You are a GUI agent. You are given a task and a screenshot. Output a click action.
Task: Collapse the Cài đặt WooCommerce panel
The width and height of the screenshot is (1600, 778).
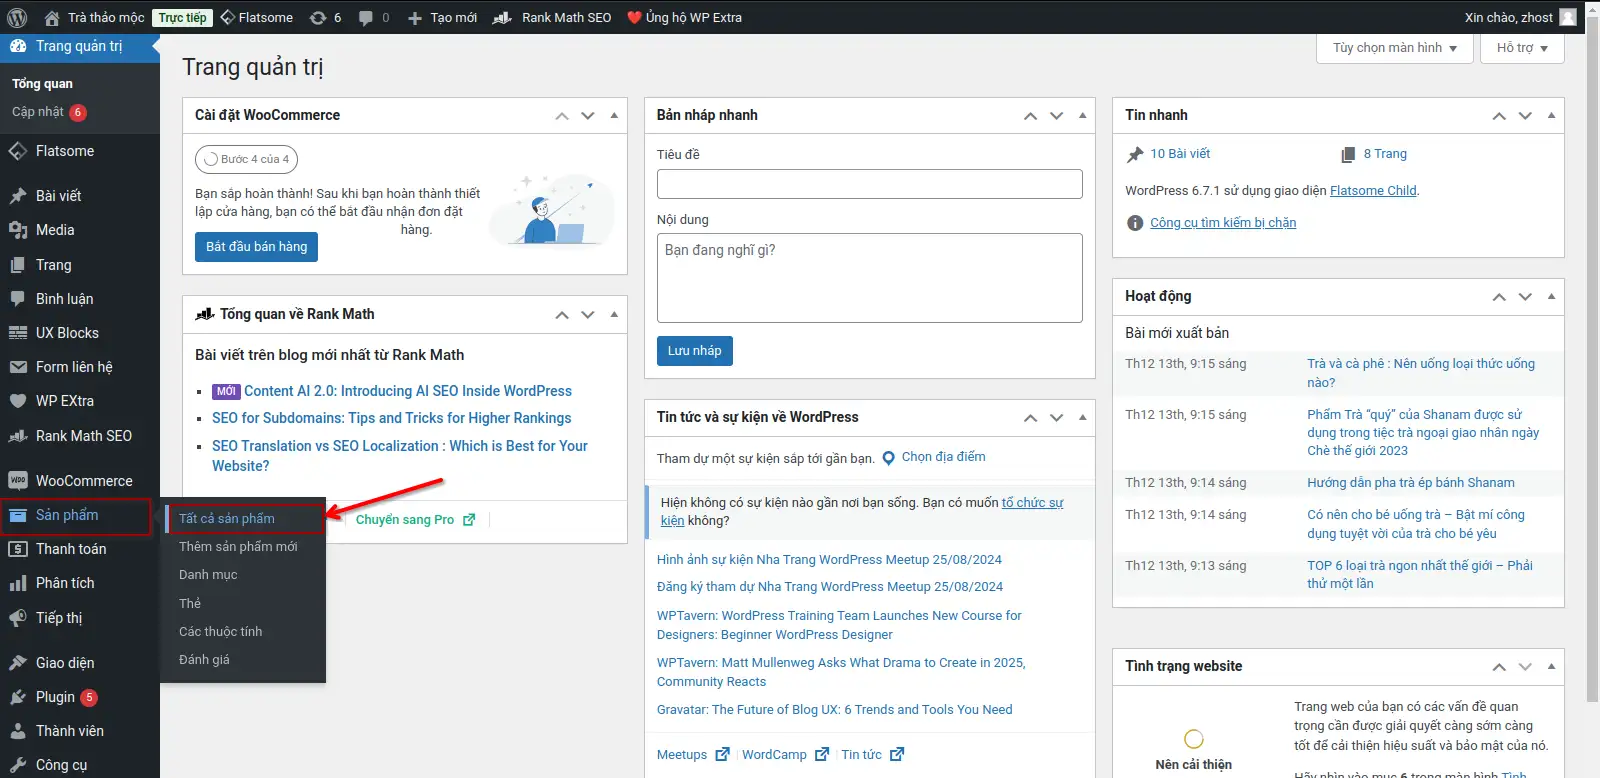[x=614, y=115]
